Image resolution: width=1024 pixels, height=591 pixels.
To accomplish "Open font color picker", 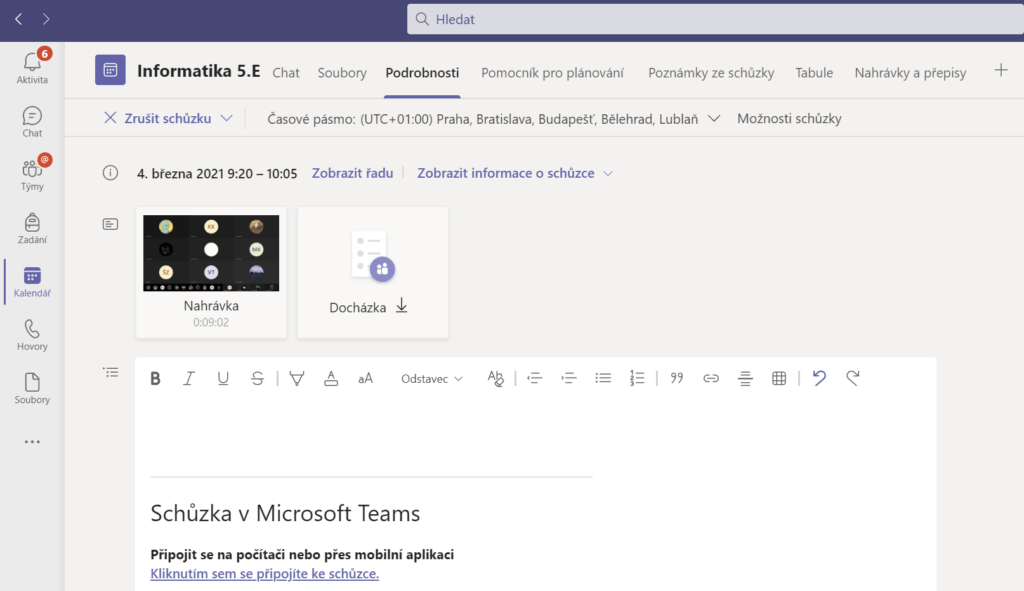I will 331,378.
